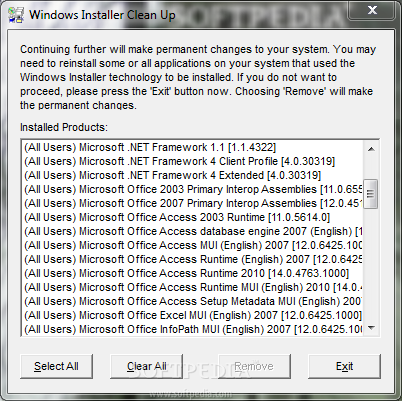
Task: Select Office Access Runtime (English) 2007 entry
Action: pos(193,259)
